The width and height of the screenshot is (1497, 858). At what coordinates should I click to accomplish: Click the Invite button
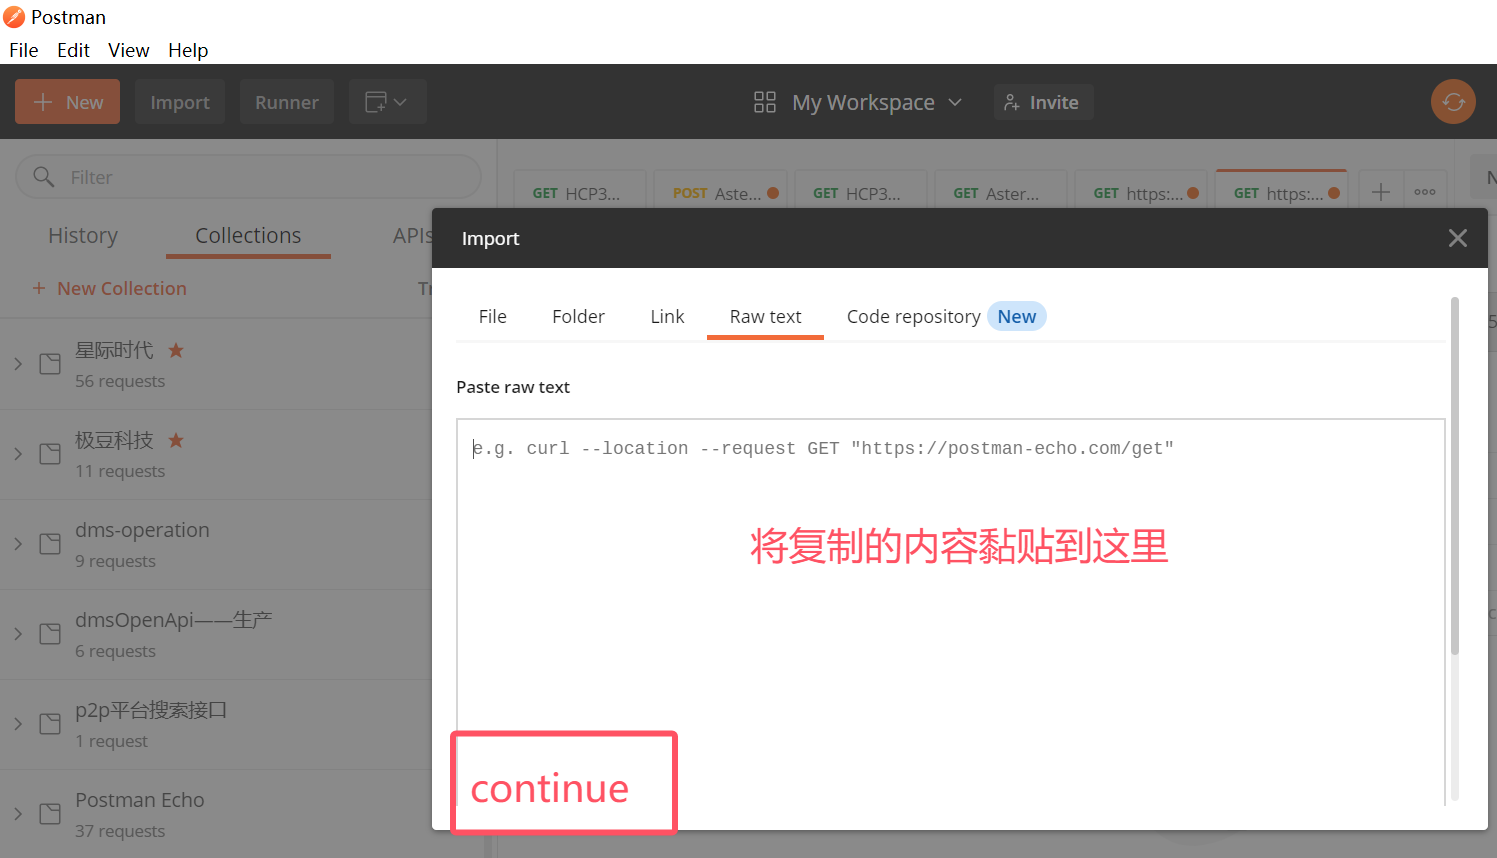(x=1043, y=102)
